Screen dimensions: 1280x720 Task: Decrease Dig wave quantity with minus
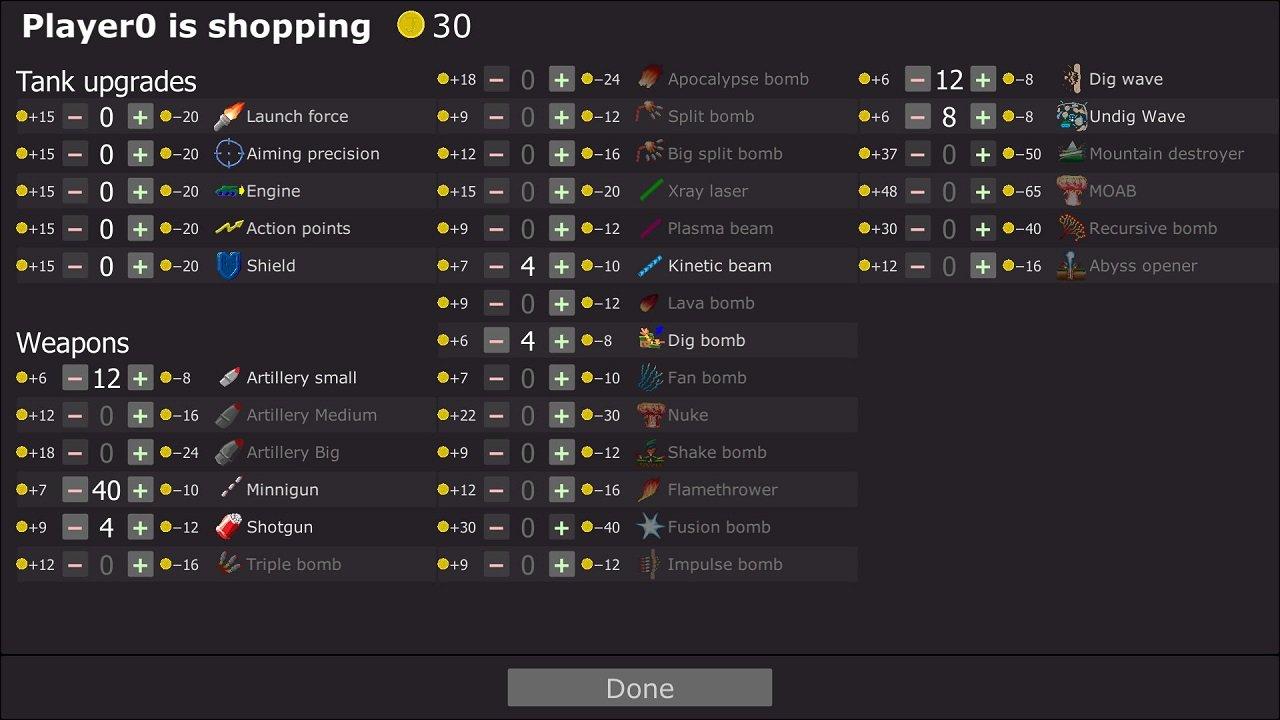point(918,79)
